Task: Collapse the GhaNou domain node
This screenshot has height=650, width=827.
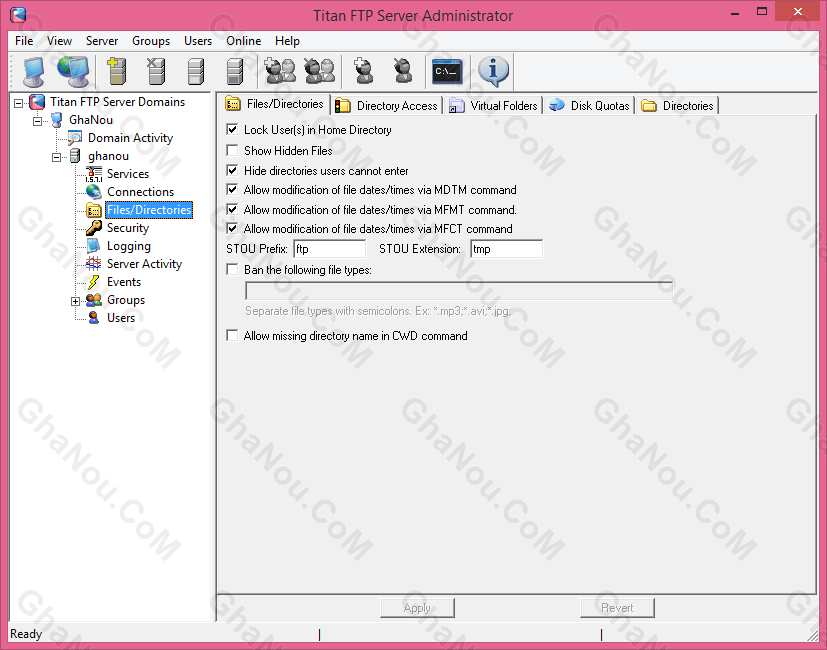Action: coord(37,121)
